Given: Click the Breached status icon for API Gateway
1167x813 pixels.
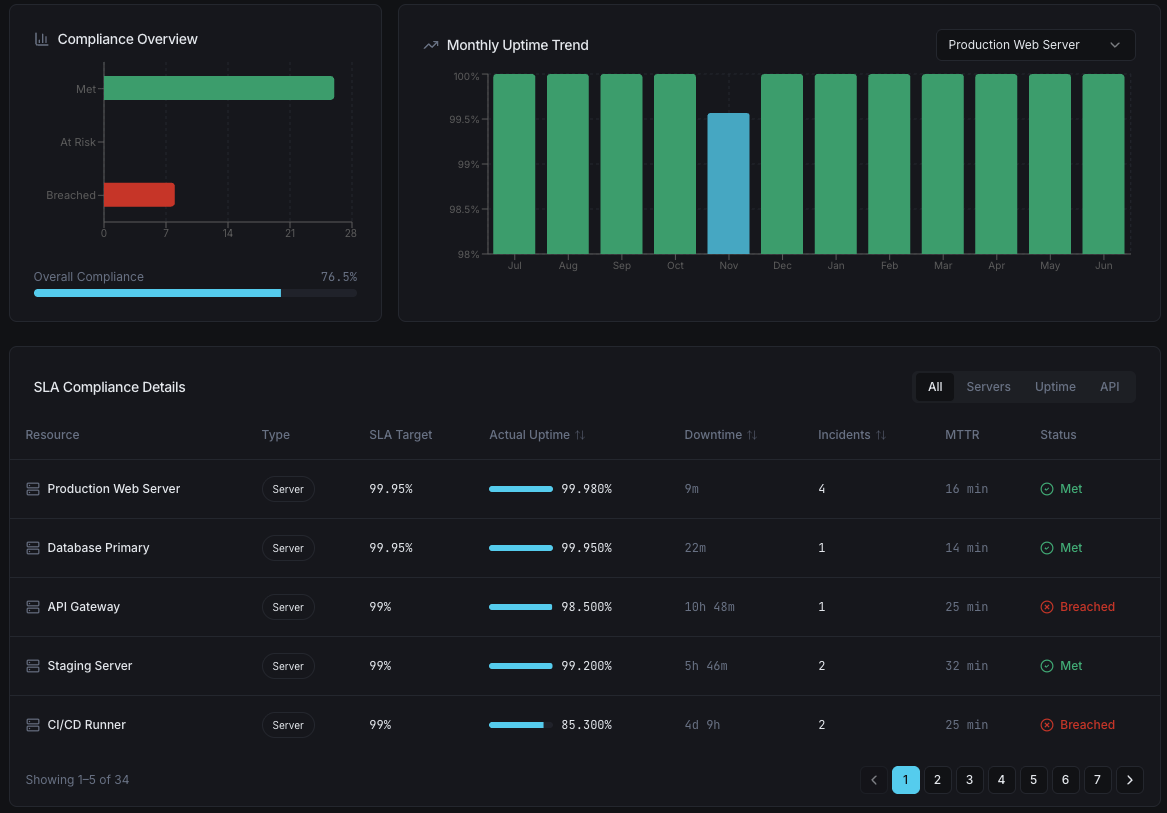Looking at the screenshot, I should tap(1047, 607).
